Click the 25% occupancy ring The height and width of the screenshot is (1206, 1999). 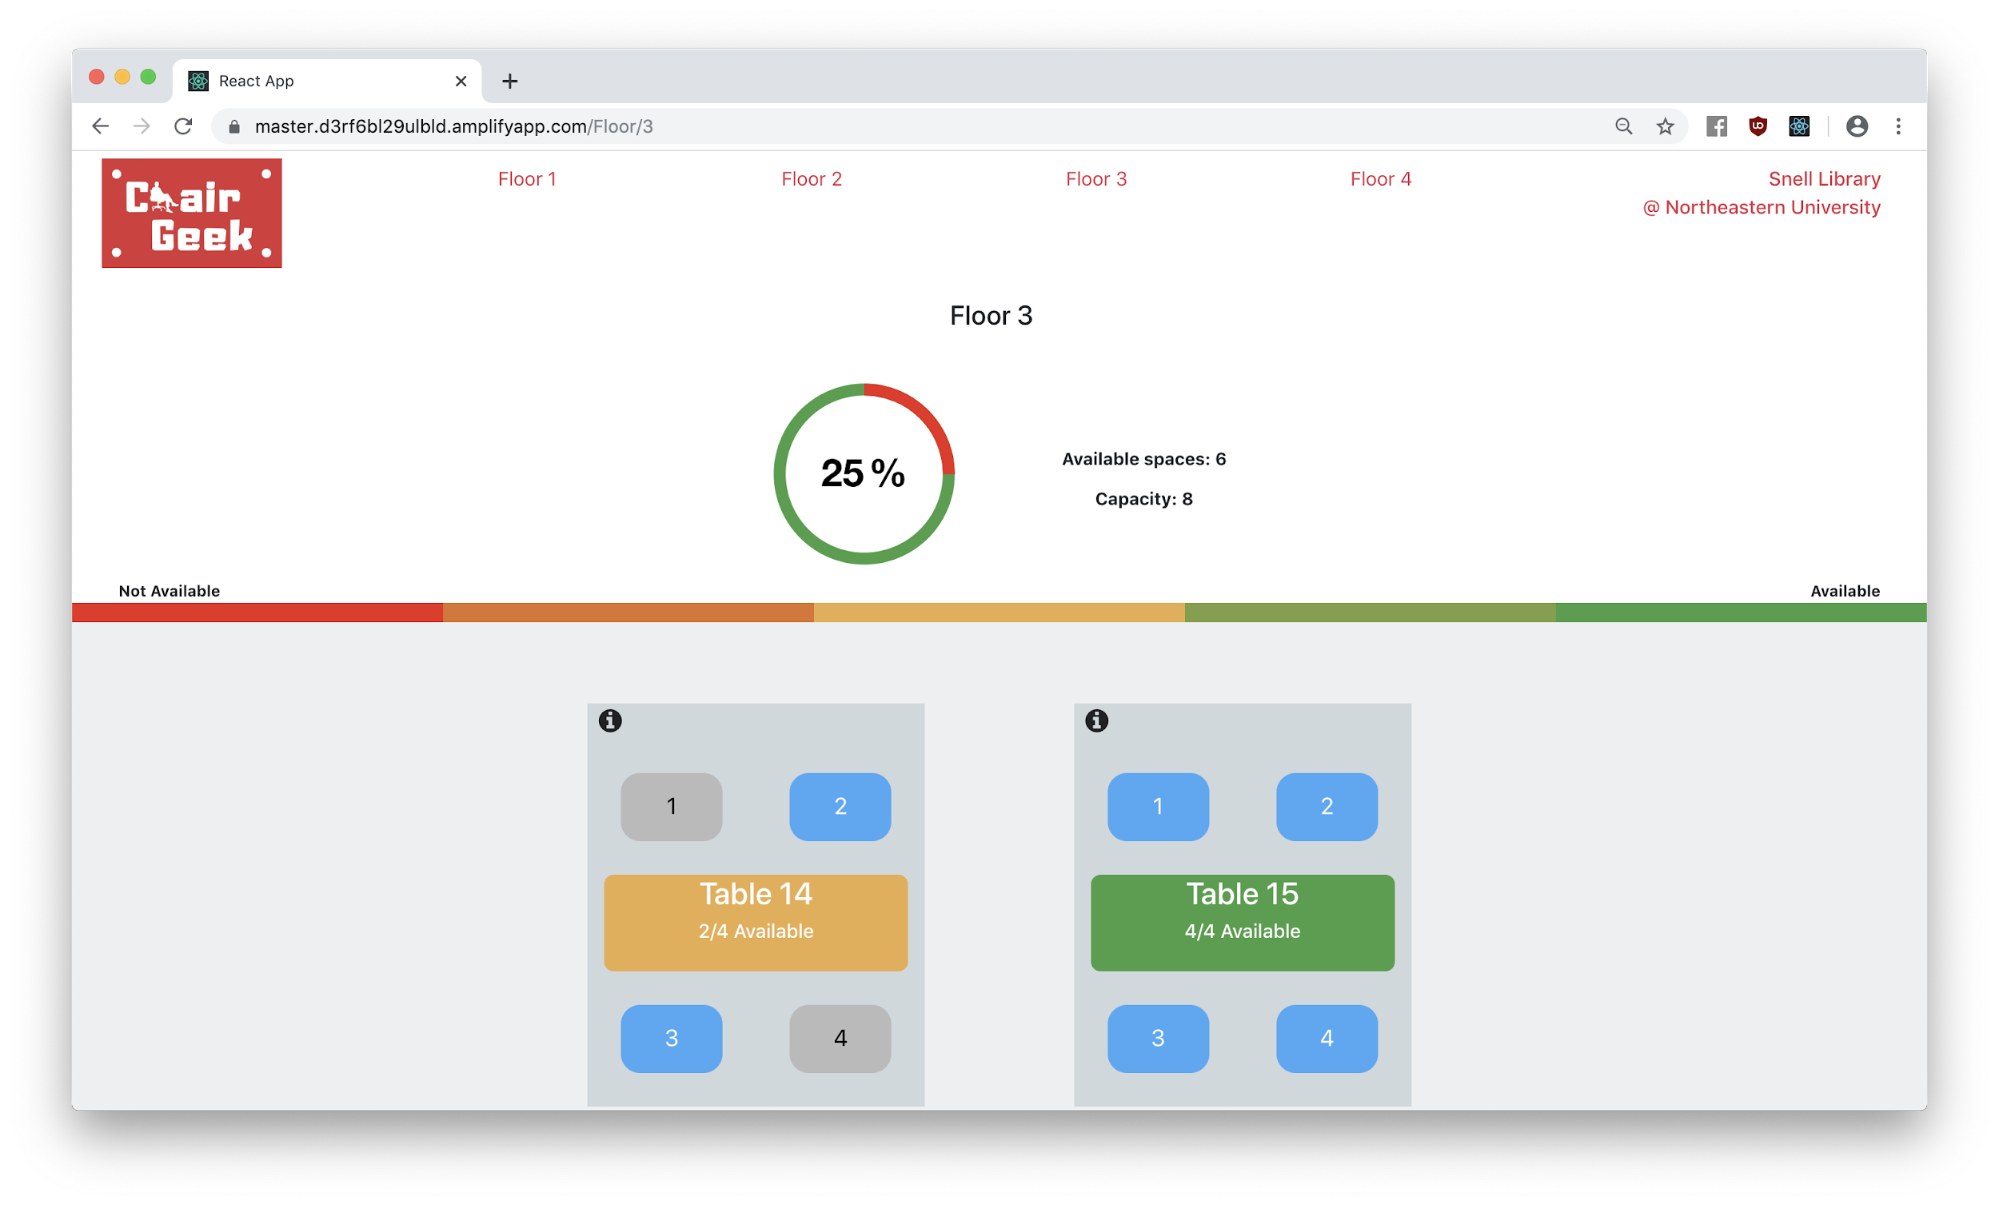864,474
